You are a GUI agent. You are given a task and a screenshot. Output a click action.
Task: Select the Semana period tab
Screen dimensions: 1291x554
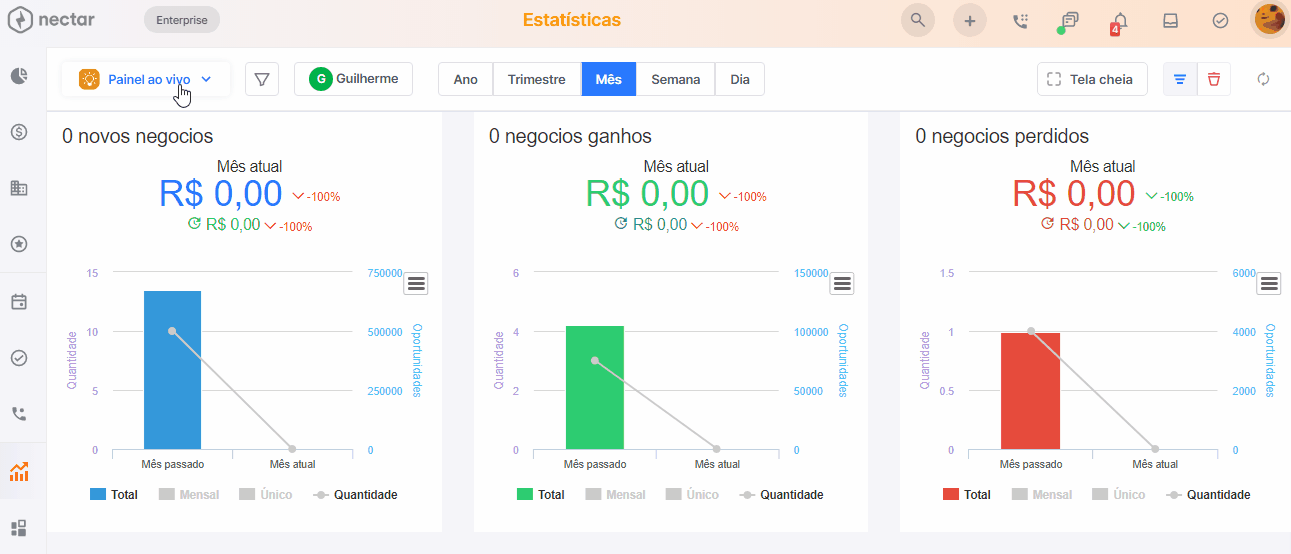tap(675, 79)
